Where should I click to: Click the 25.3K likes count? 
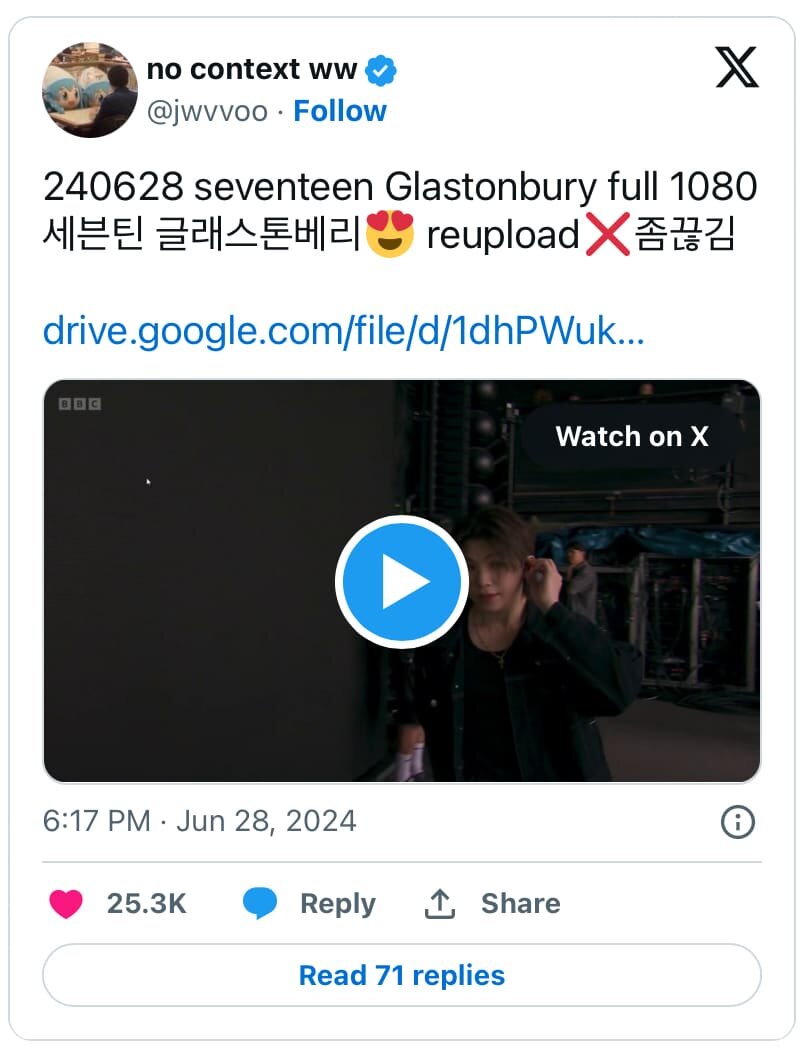tap(147, 904)
